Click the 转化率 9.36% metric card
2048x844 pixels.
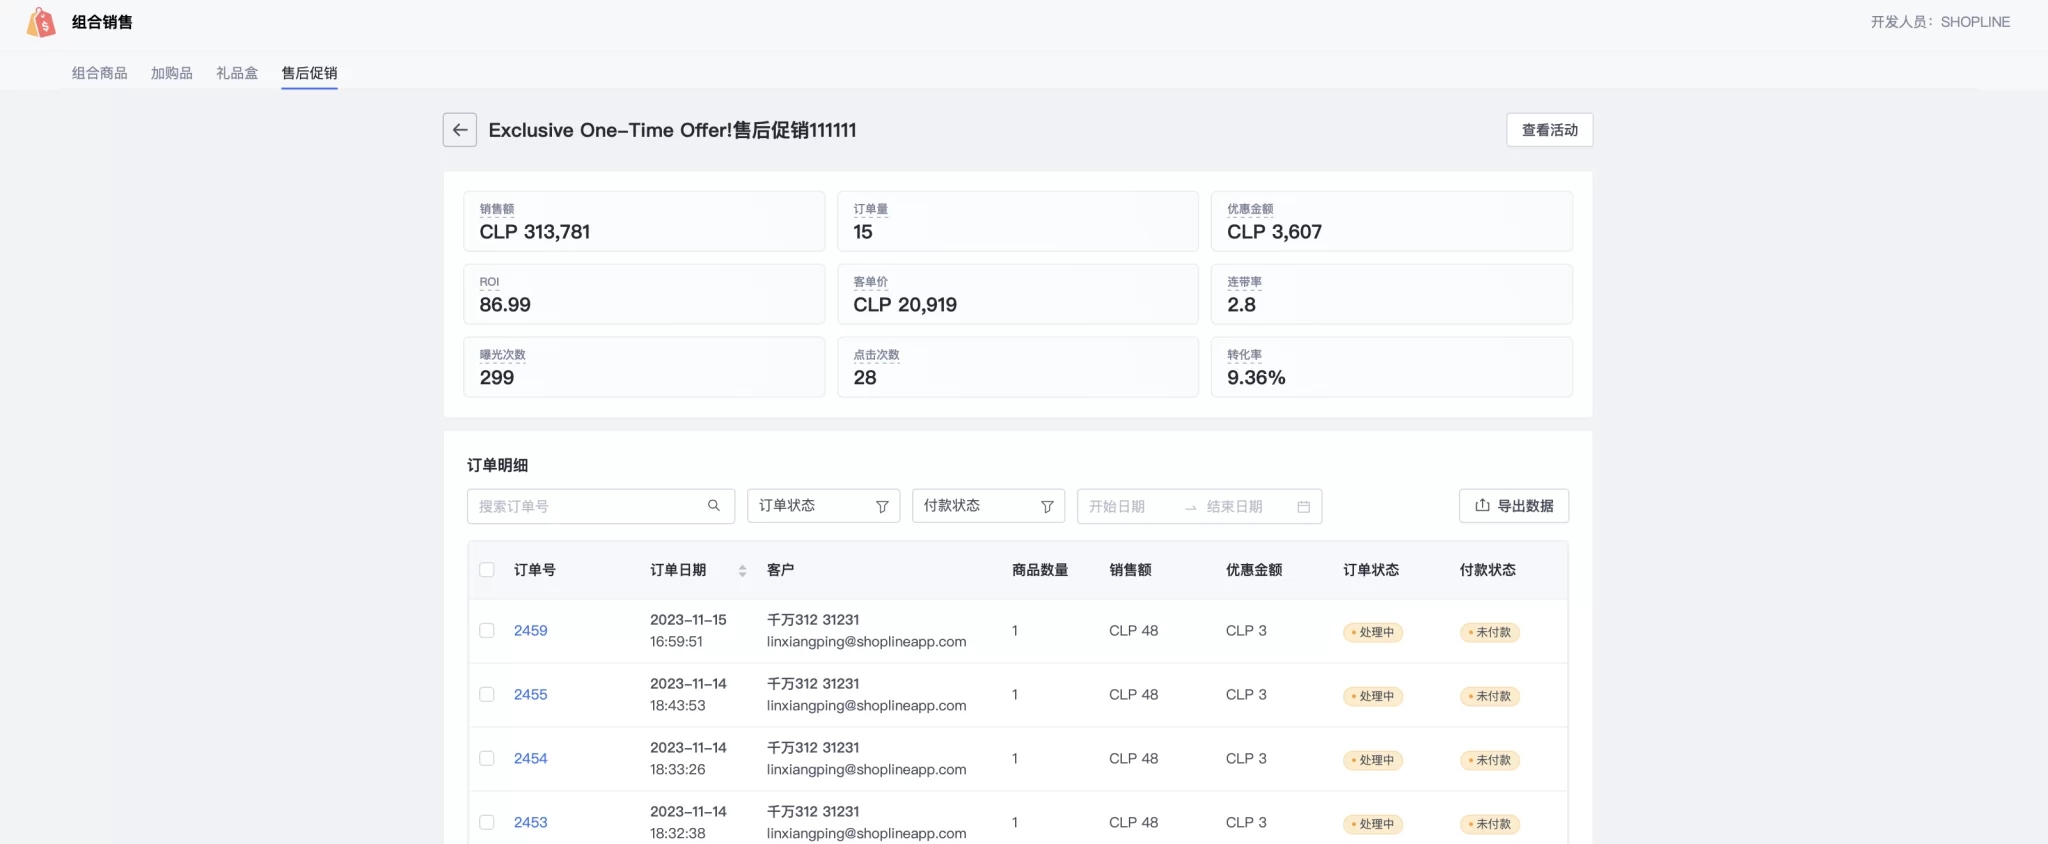click(1392, 367)
